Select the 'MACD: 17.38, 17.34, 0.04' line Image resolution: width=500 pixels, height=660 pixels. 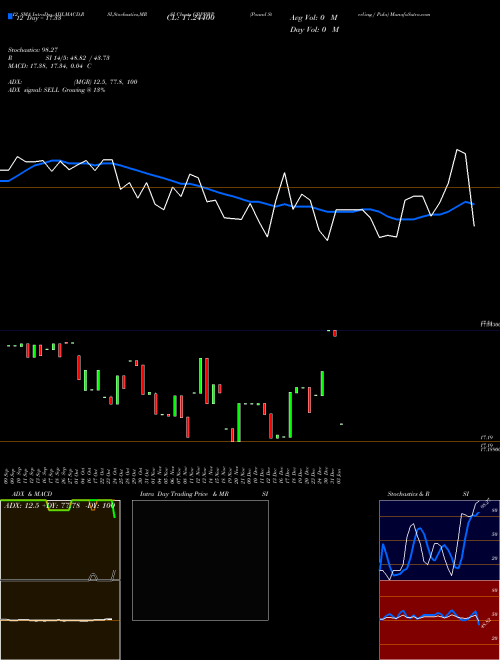coord(46,66)
